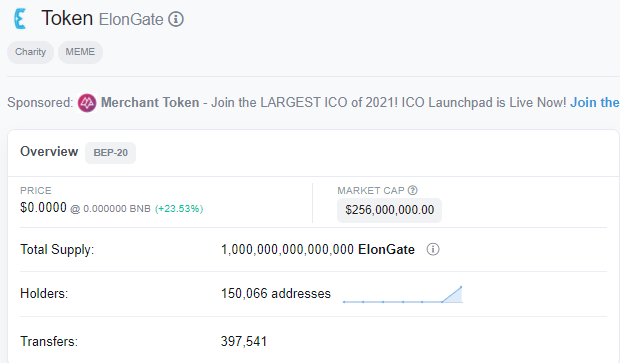Click the Merchant Token sponsor logo

tap(87, 103)
